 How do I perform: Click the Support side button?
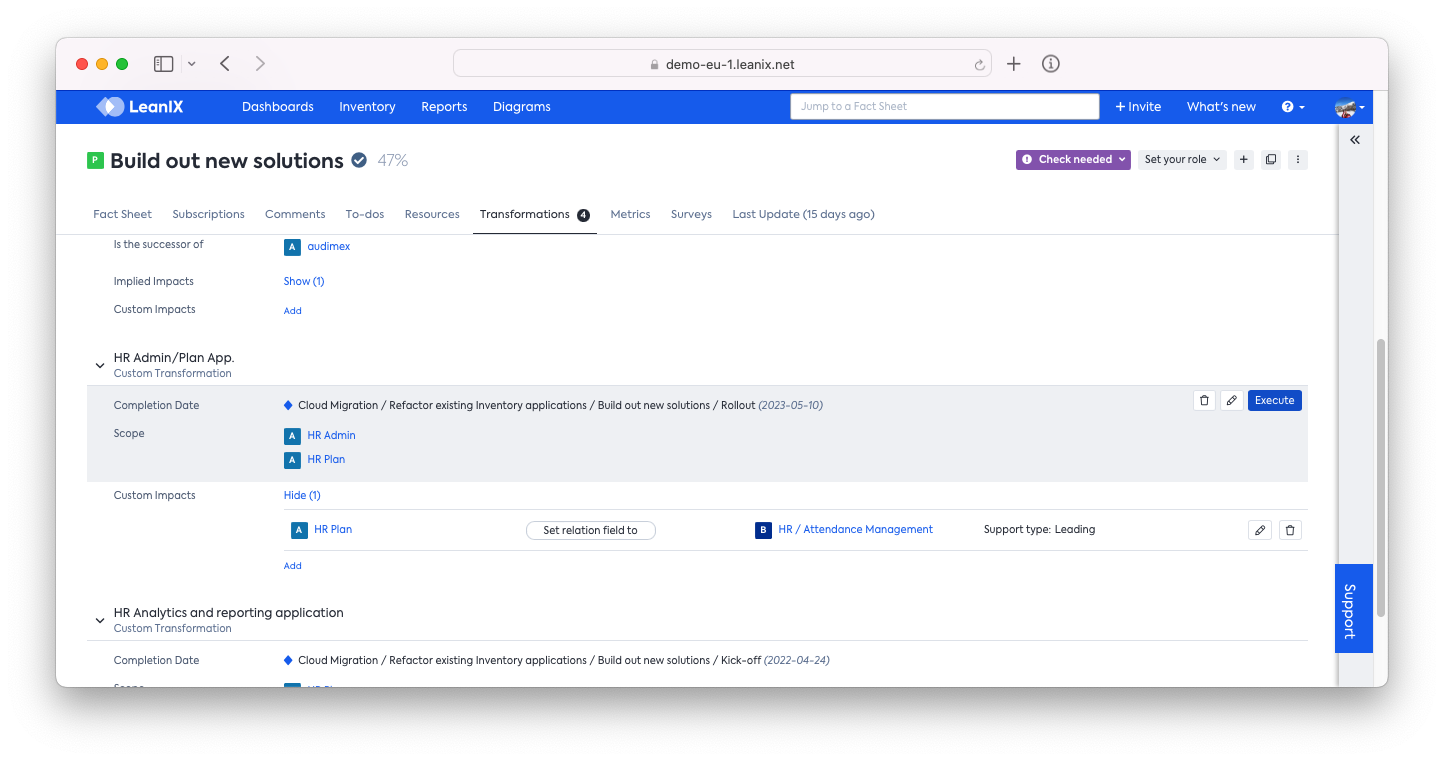pyautogui.click(x=1354, y=609)
